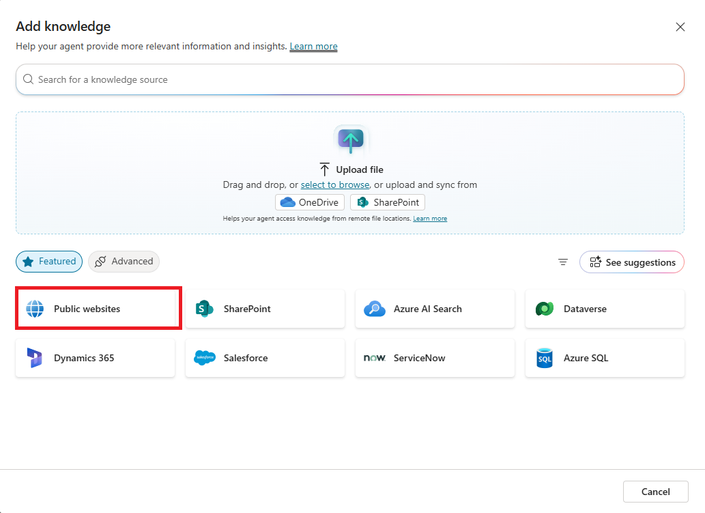Open Learn more link under dialog title

click(x=313, y=46)
